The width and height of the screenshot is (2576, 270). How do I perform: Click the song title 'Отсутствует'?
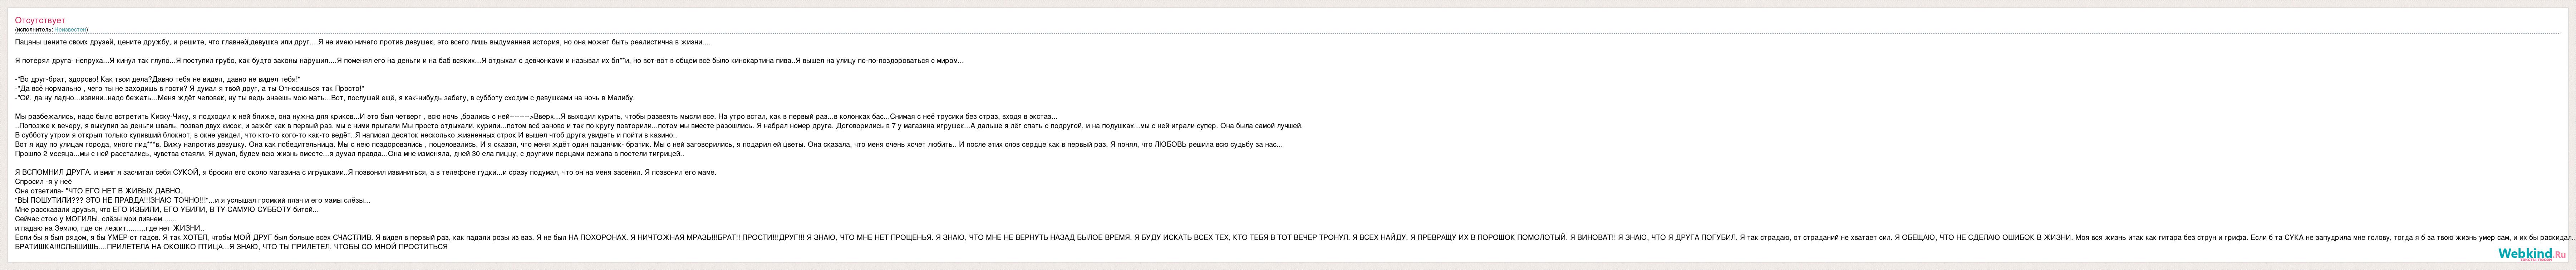pyautogui.click(x=40, y=20)
